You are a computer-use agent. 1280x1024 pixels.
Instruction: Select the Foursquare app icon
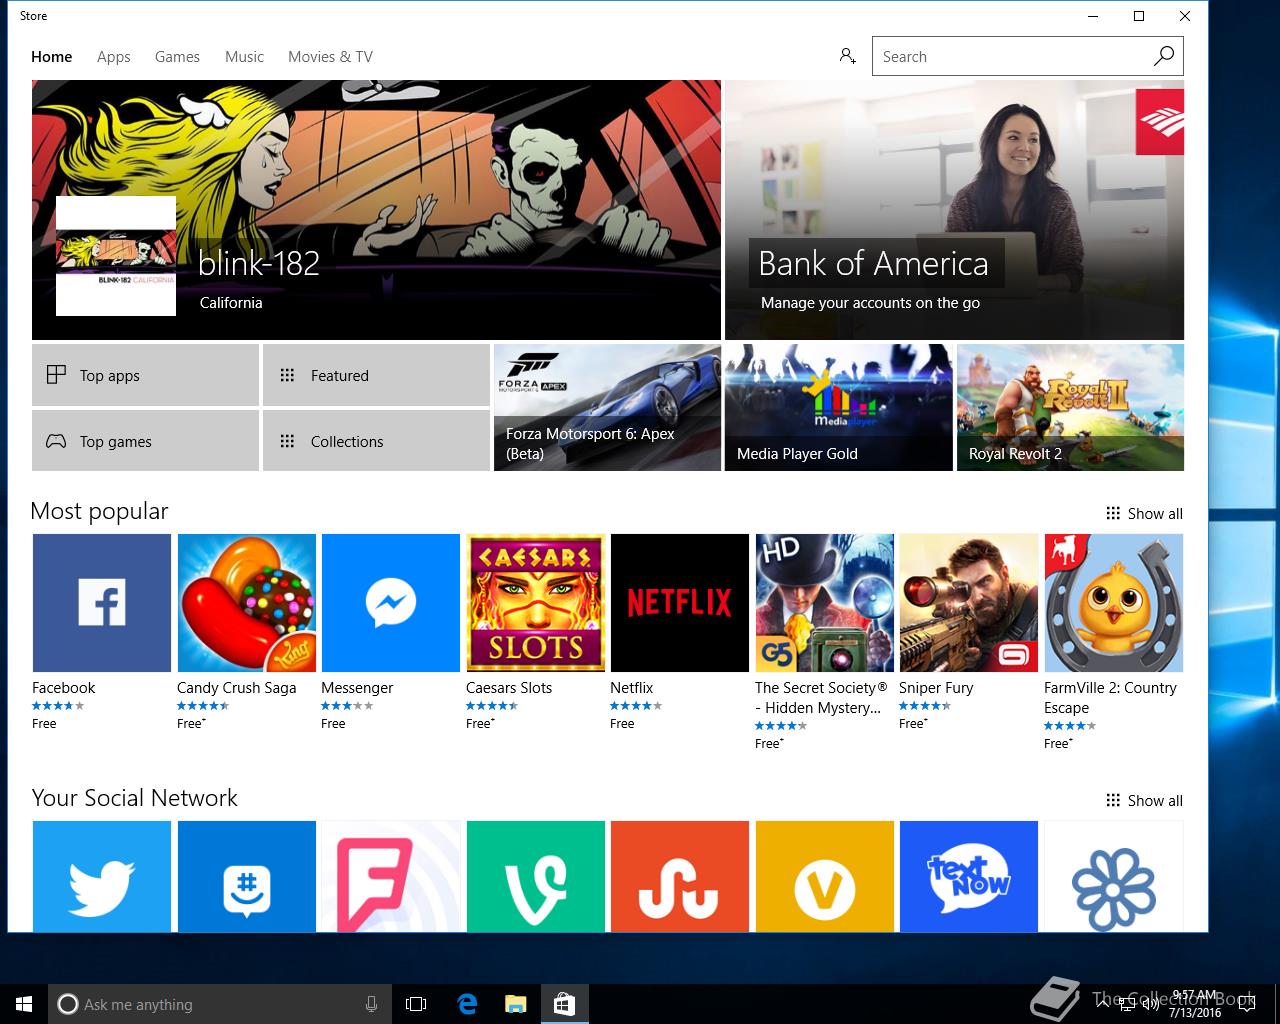(x=390, y=876)
